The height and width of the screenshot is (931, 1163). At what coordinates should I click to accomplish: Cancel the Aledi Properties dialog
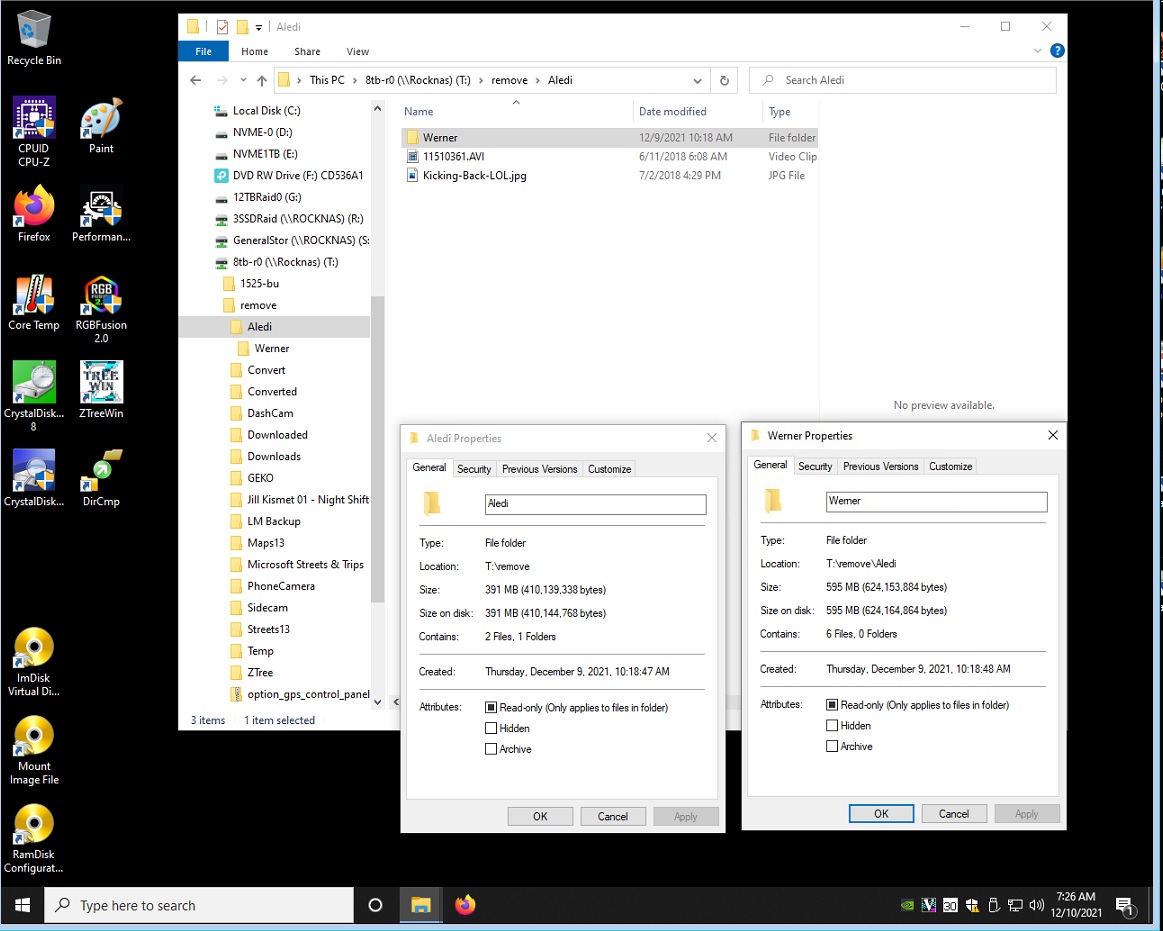[x=612, y=816]
